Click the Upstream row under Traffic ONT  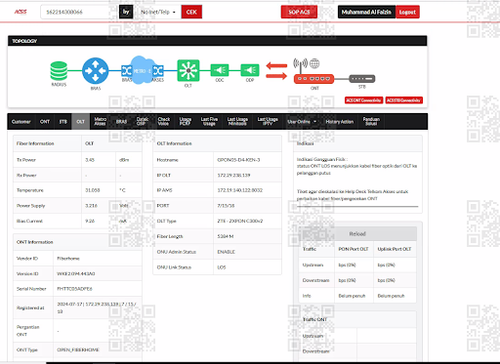tap(359, 336)
